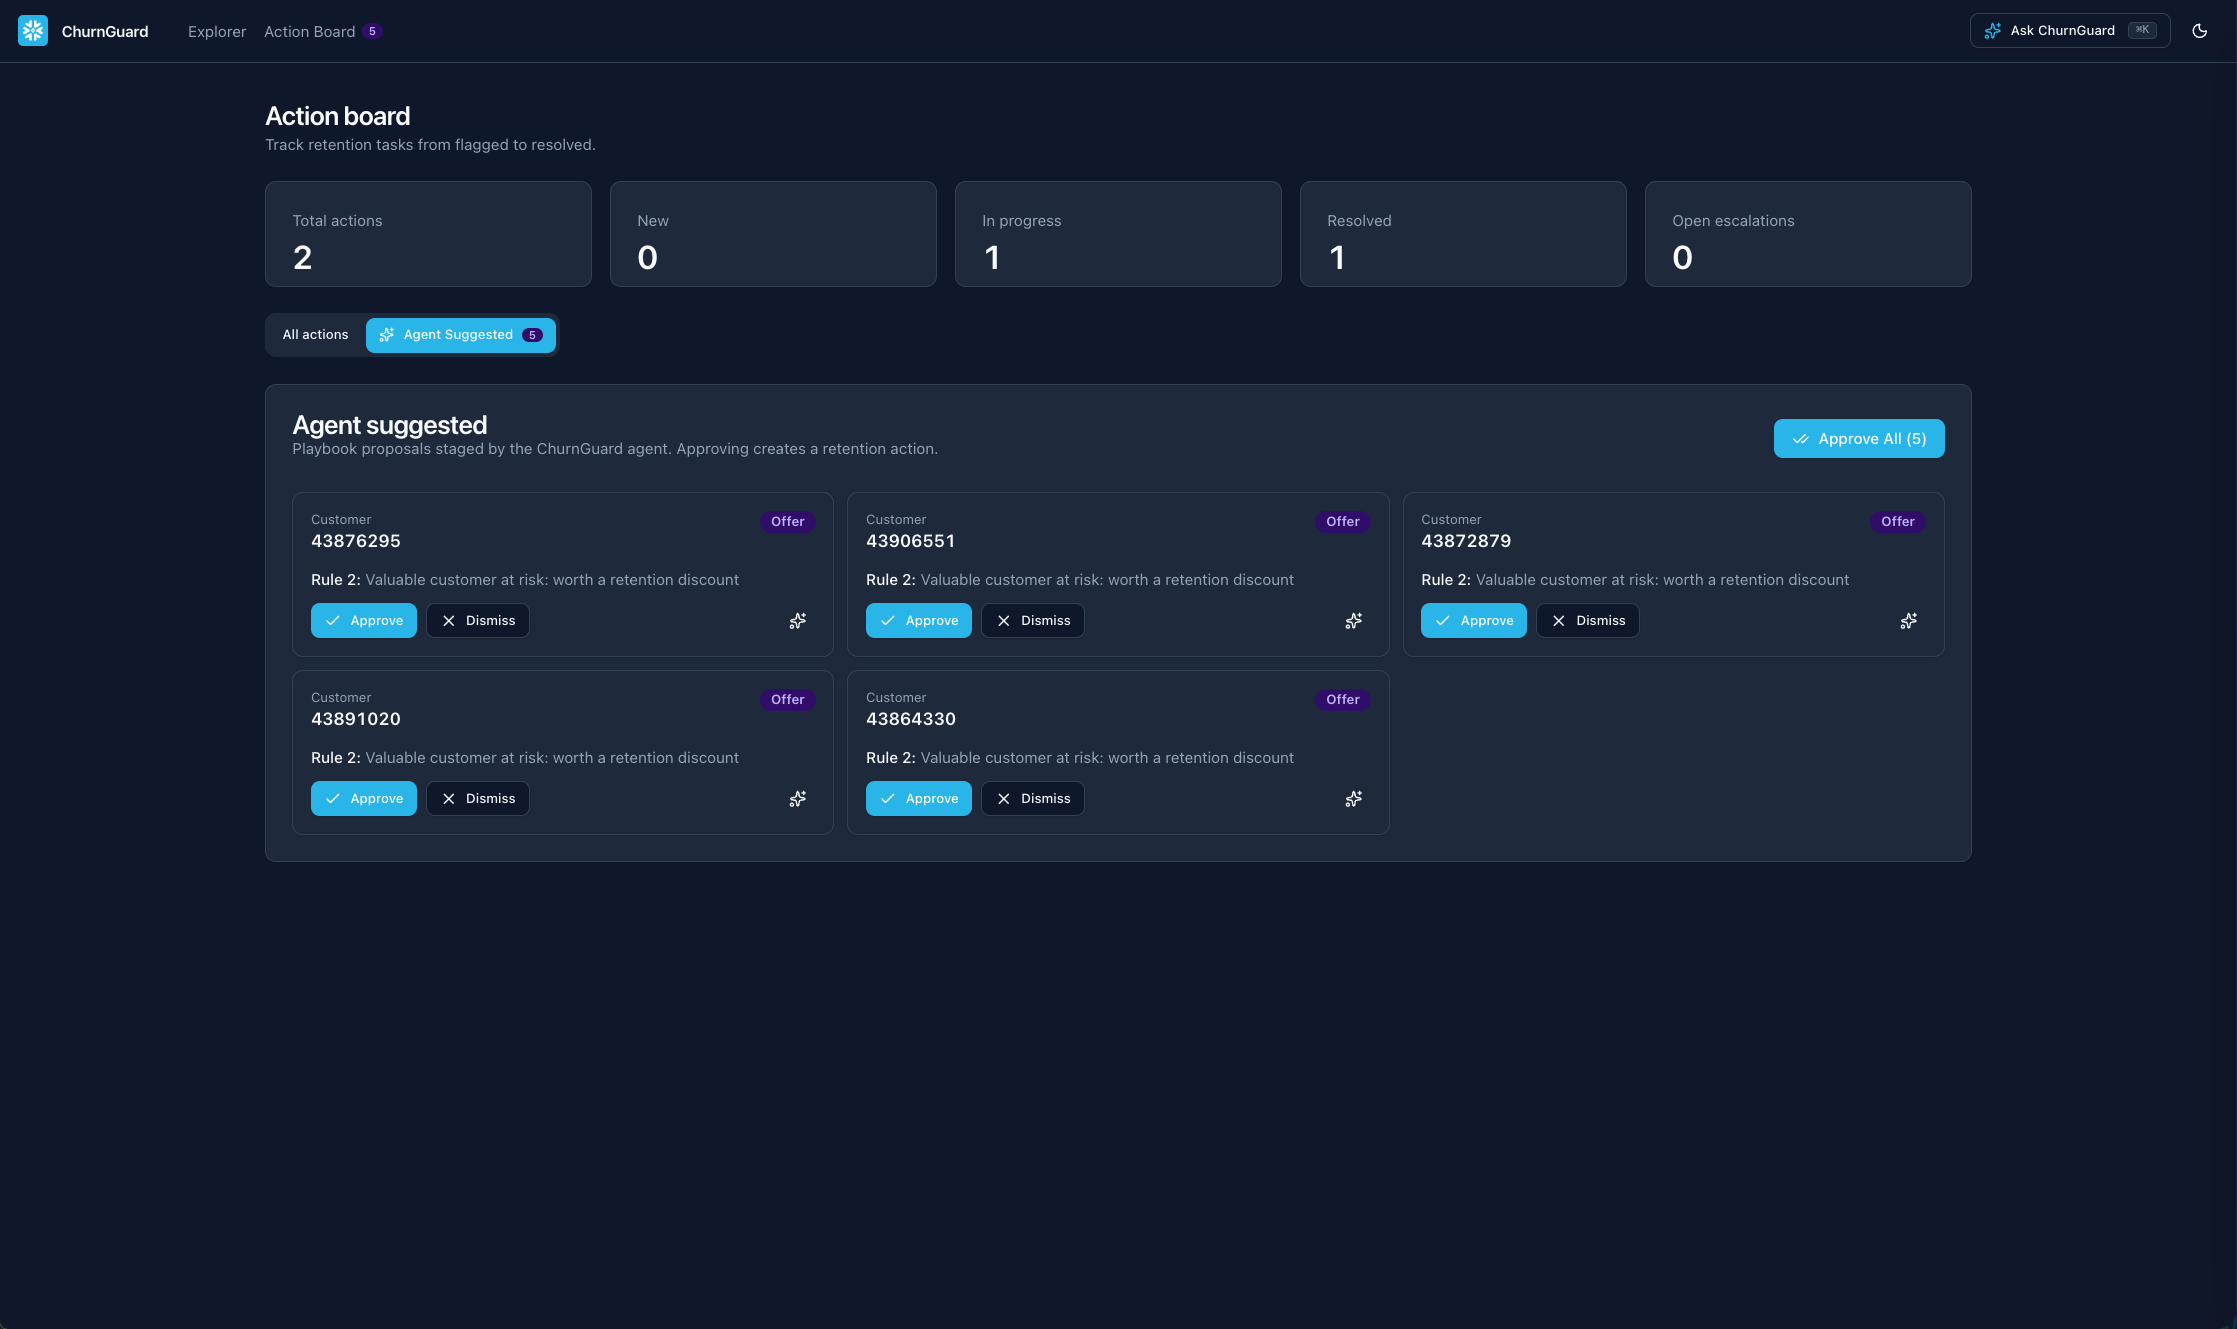Click Offer badge on customer 43872879 card
The image size is (2237, 1329).
[1898, 522]
